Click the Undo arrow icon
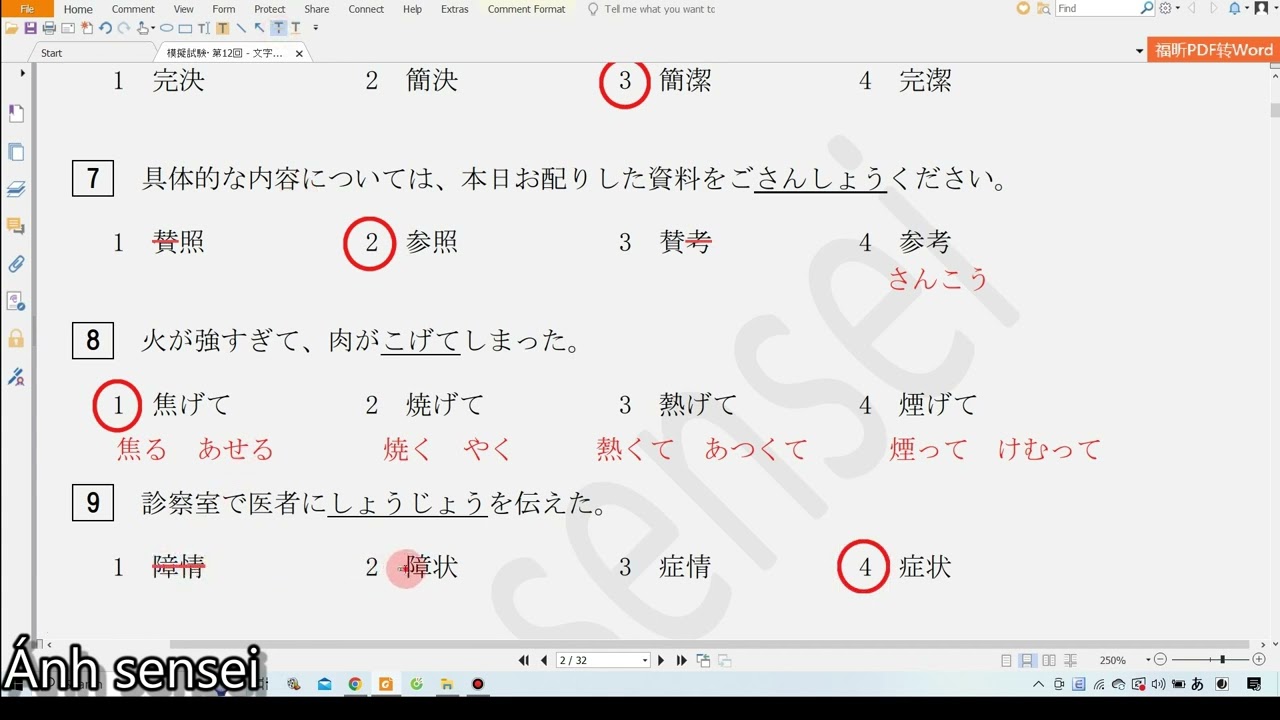 (105, 28)
